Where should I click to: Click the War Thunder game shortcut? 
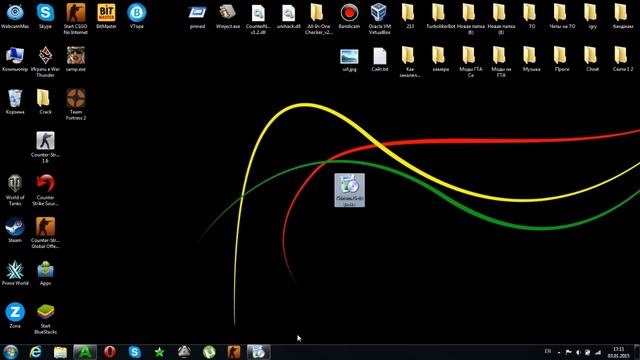point(45,62)
